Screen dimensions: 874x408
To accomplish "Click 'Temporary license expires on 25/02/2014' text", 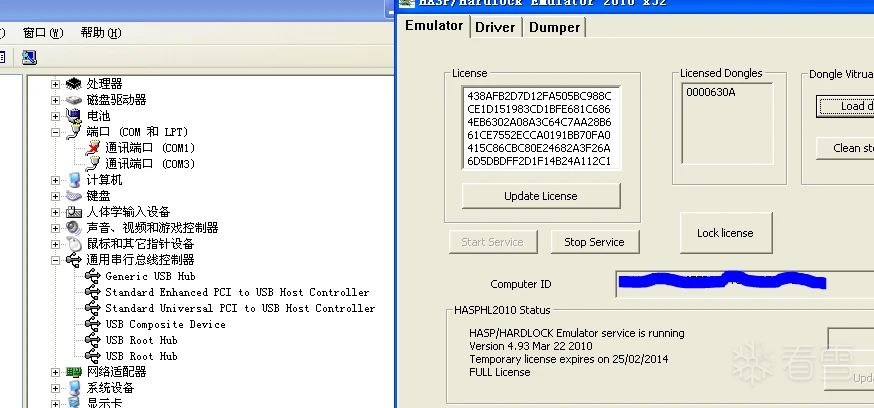I will (x=569, y=360).
